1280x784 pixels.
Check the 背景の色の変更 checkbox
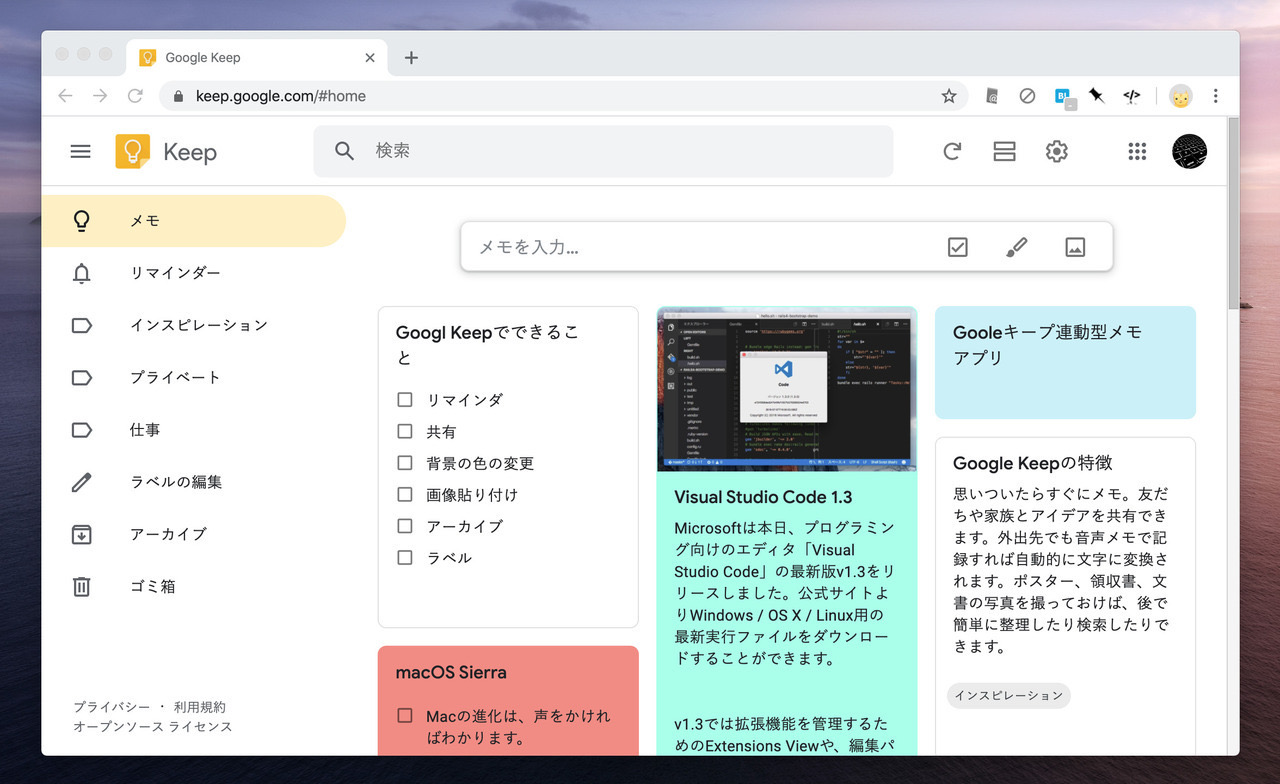click(x=405, y=463)
